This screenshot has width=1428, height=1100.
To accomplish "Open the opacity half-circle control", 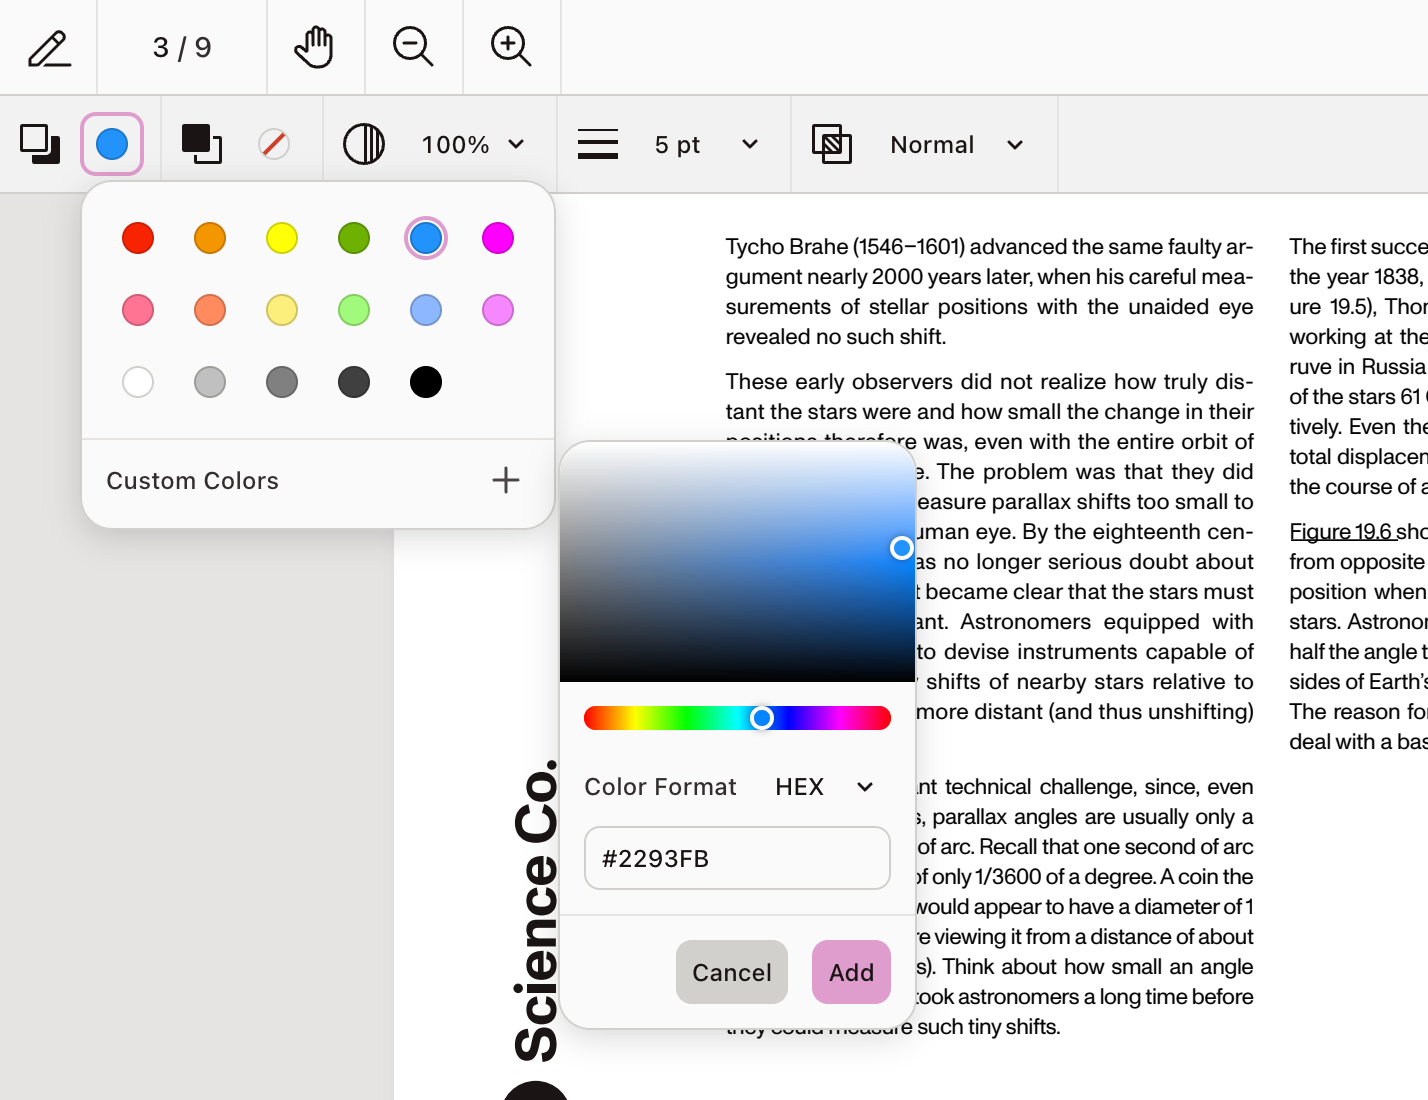I will (x=364, y=144).
